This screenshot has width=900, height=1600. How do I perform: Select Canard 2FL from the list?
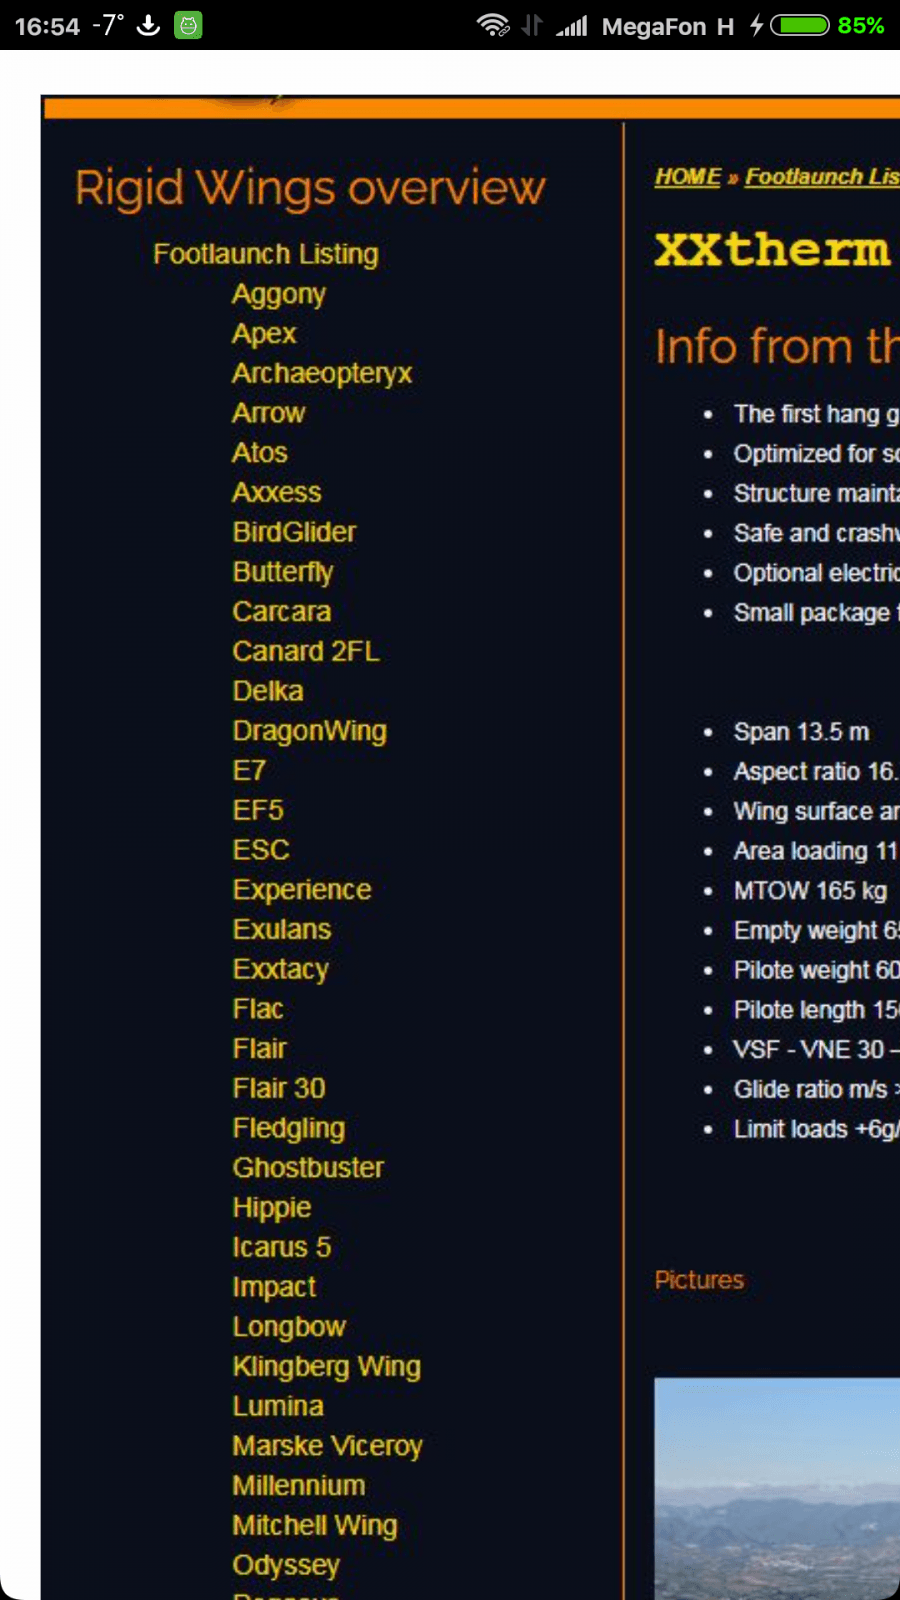click(306, 651)
